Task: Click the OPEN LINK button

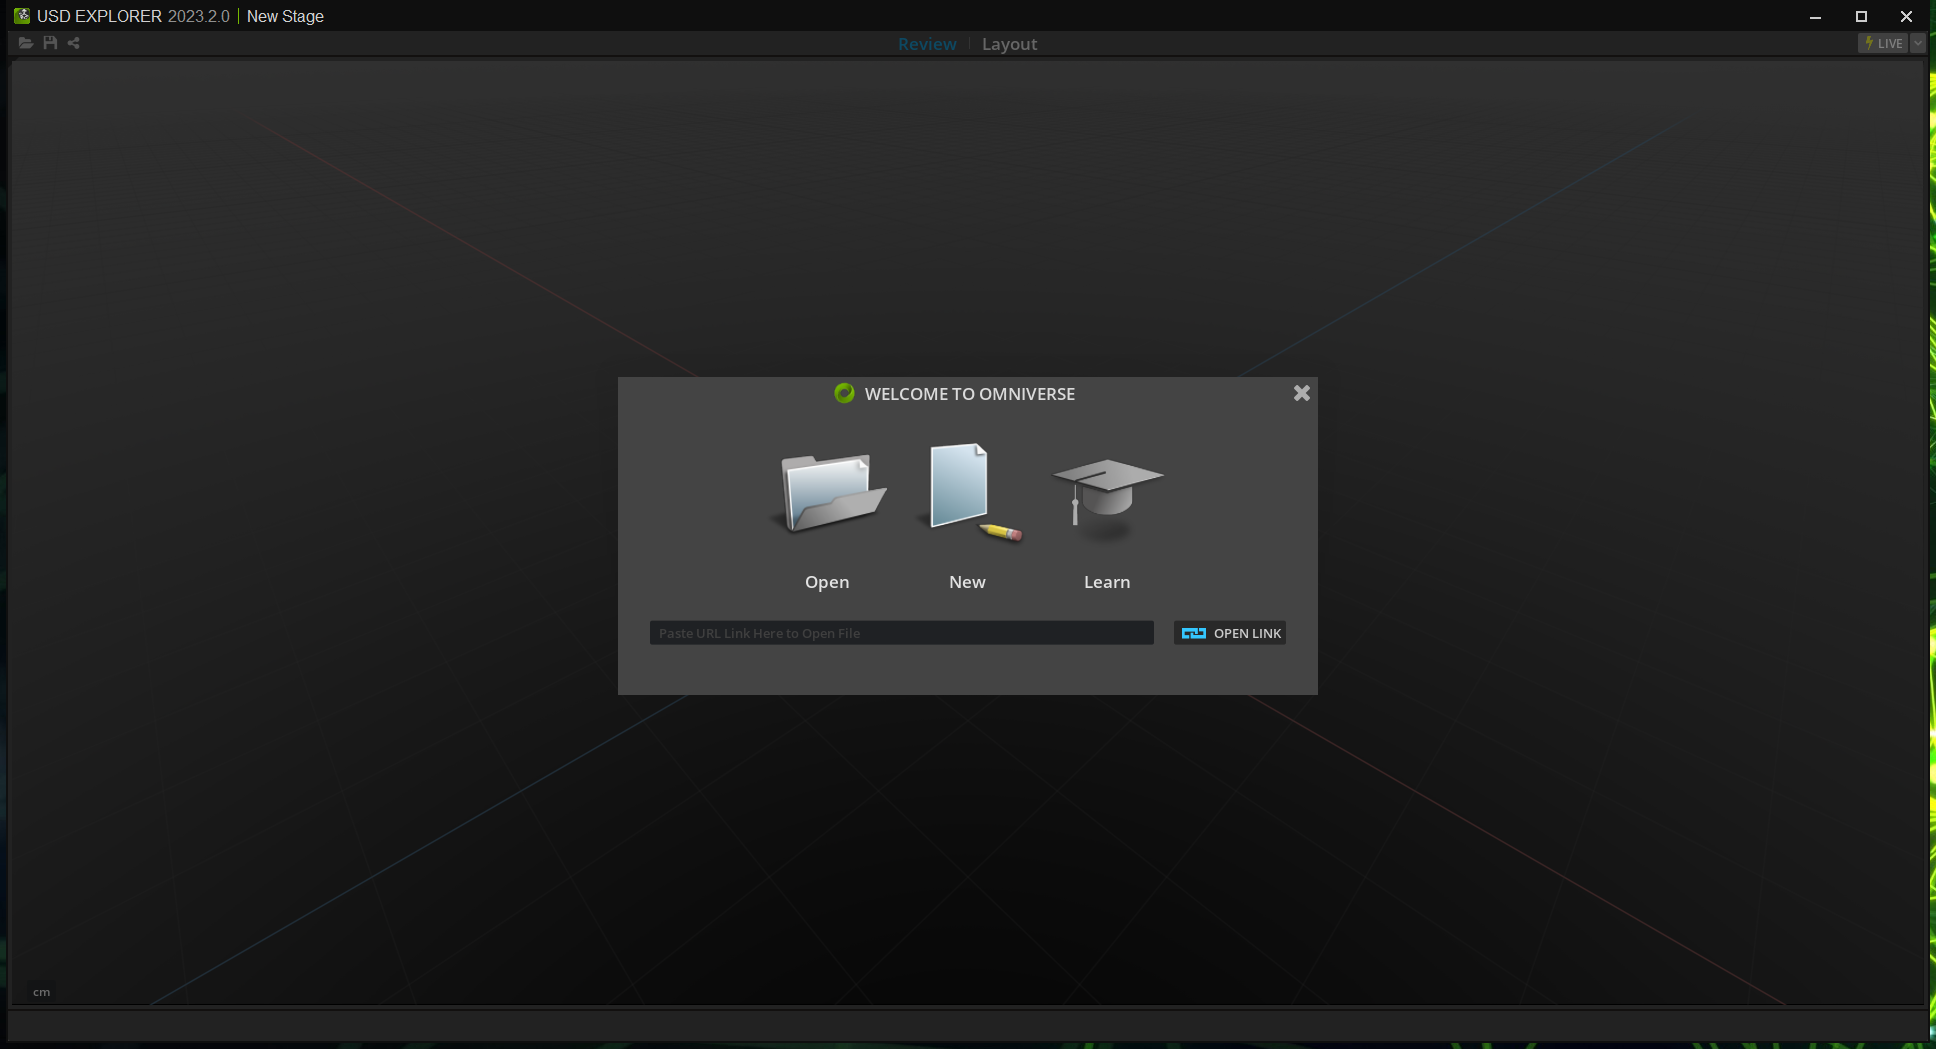Action: [x=1230, y=633]
